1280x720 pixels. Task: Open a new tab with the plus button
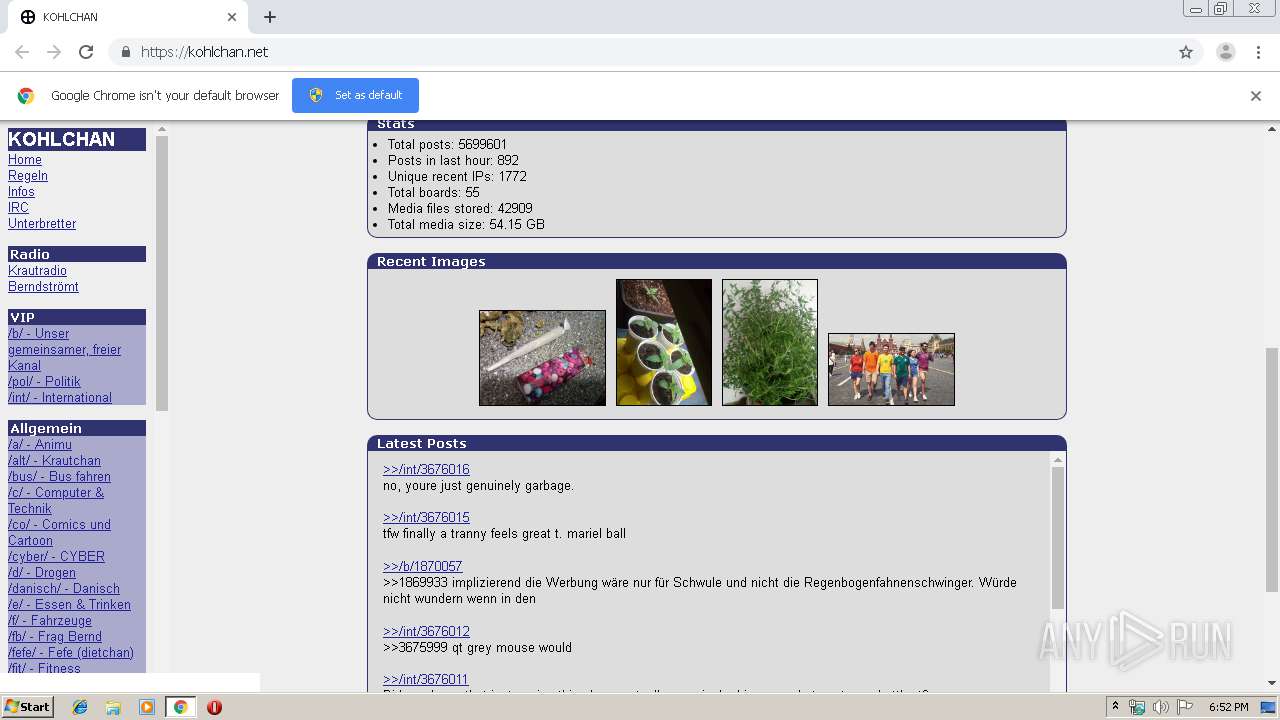coord(270,17)
